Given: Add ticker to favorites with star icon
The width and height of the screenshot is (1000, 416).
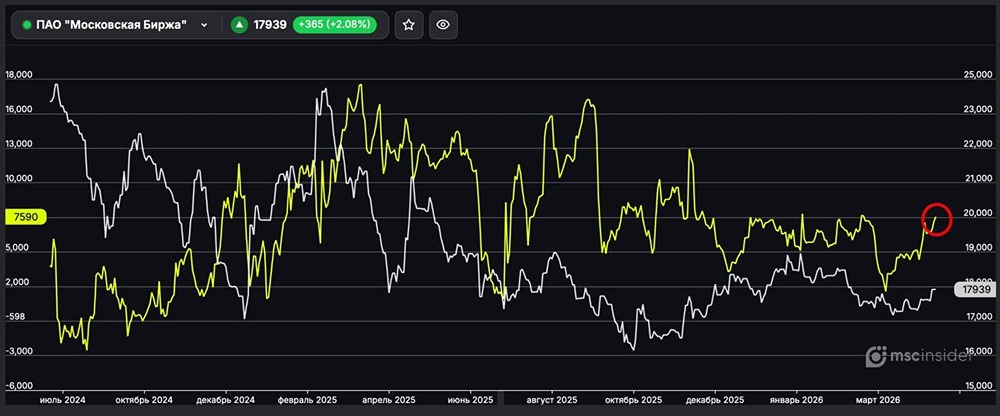Looking at the screenshot, I should pyautogui.click(x=407, y=25).
